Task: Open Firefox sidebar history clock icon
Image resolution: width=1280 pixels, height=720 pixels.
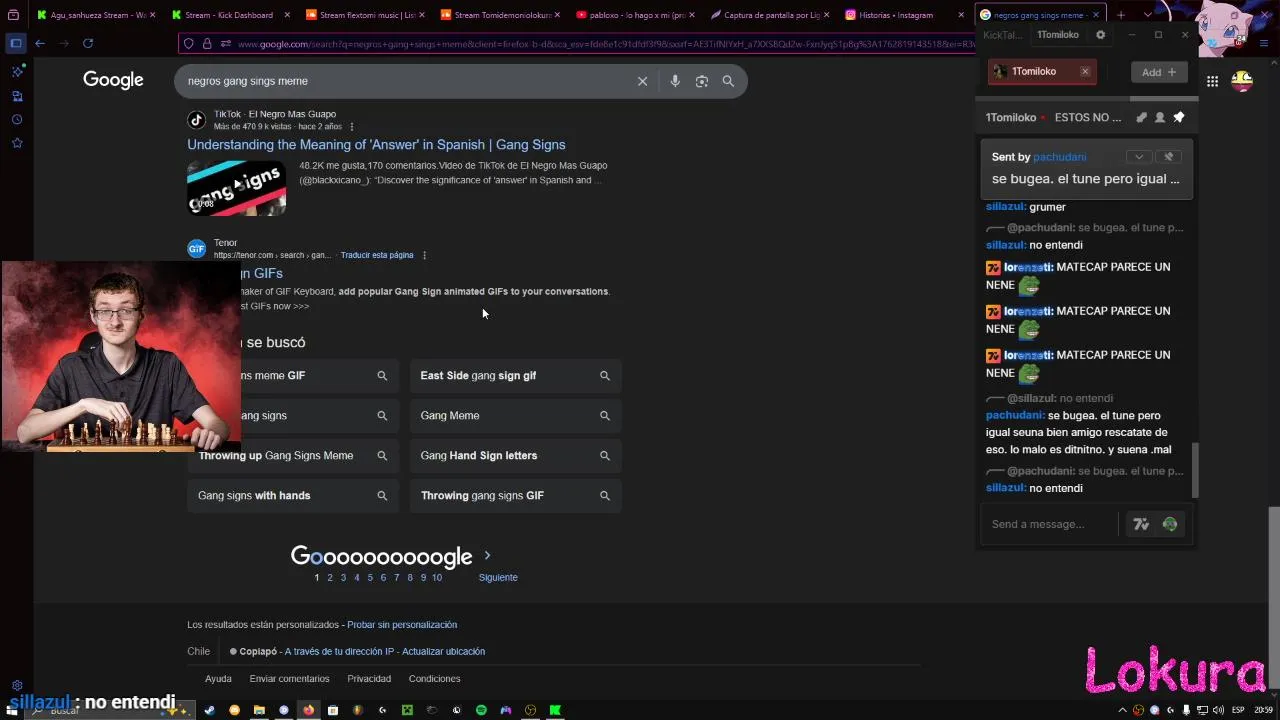Action: point(17,119)
